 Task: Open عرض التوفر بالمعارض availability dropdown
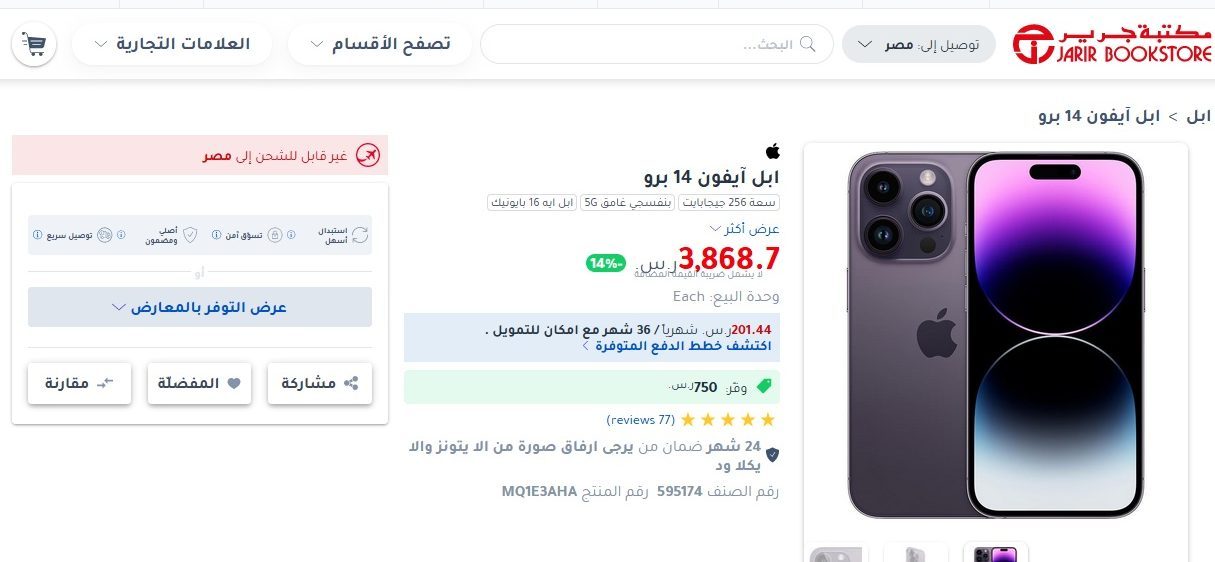[200, 307]
